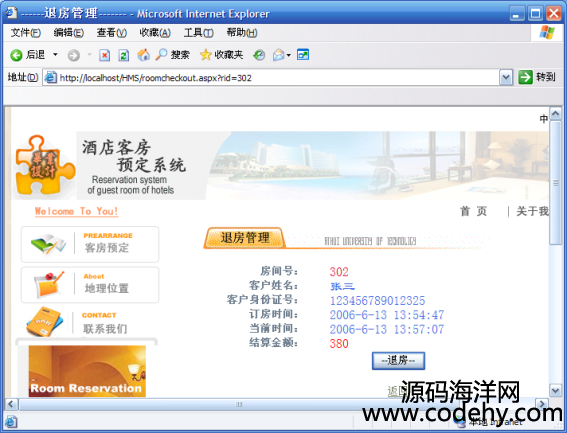This screenshot has width=567, height=433.
Task: Open Favorites star icon
Action: tap(205, 55)
